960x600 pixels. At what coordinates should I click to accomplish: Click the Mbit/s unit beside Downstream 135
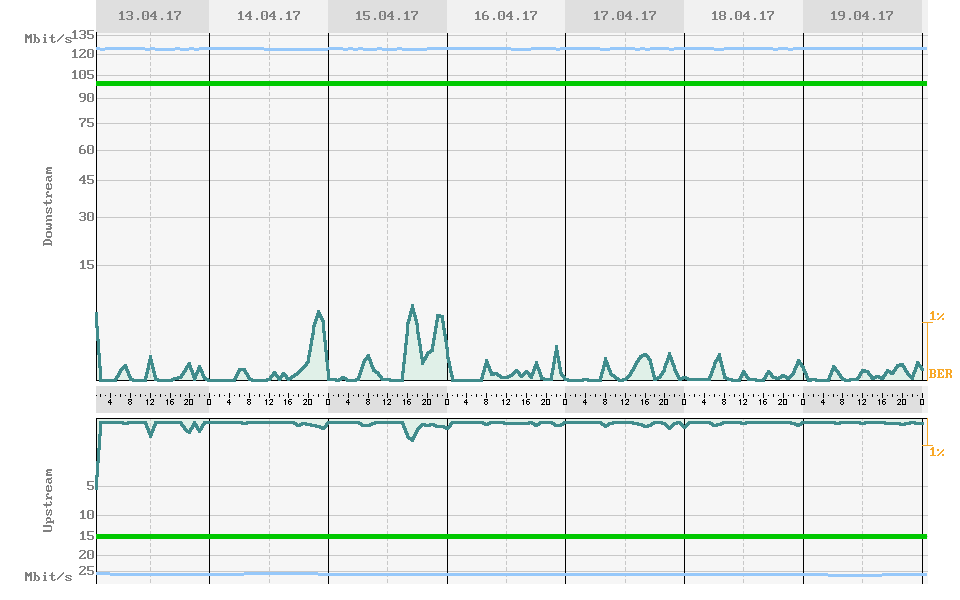48,39
